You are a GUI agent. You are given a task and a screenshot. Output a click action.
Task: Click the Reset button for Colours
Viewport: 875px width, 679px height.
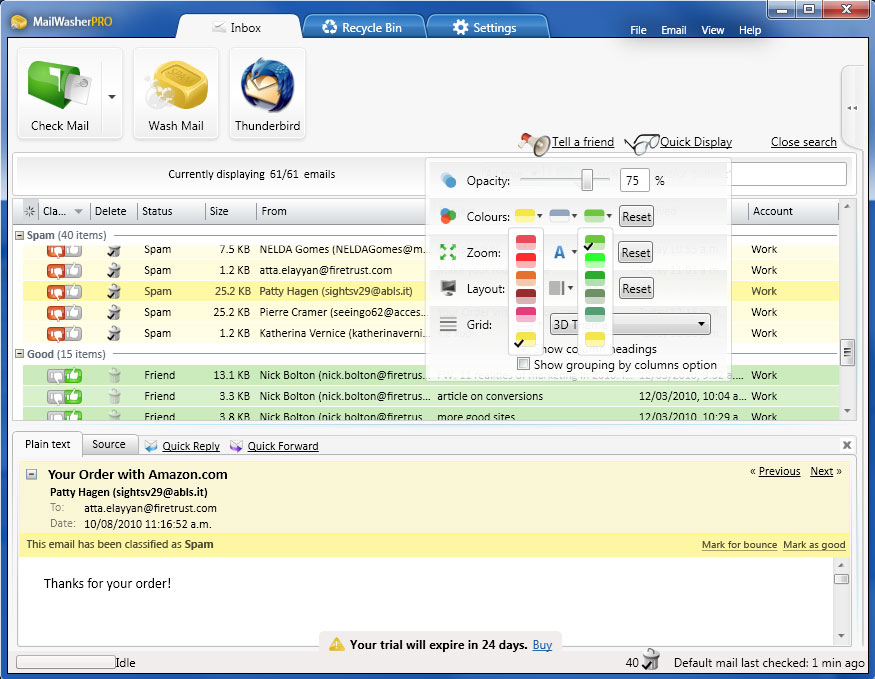[x=636, y=216]
